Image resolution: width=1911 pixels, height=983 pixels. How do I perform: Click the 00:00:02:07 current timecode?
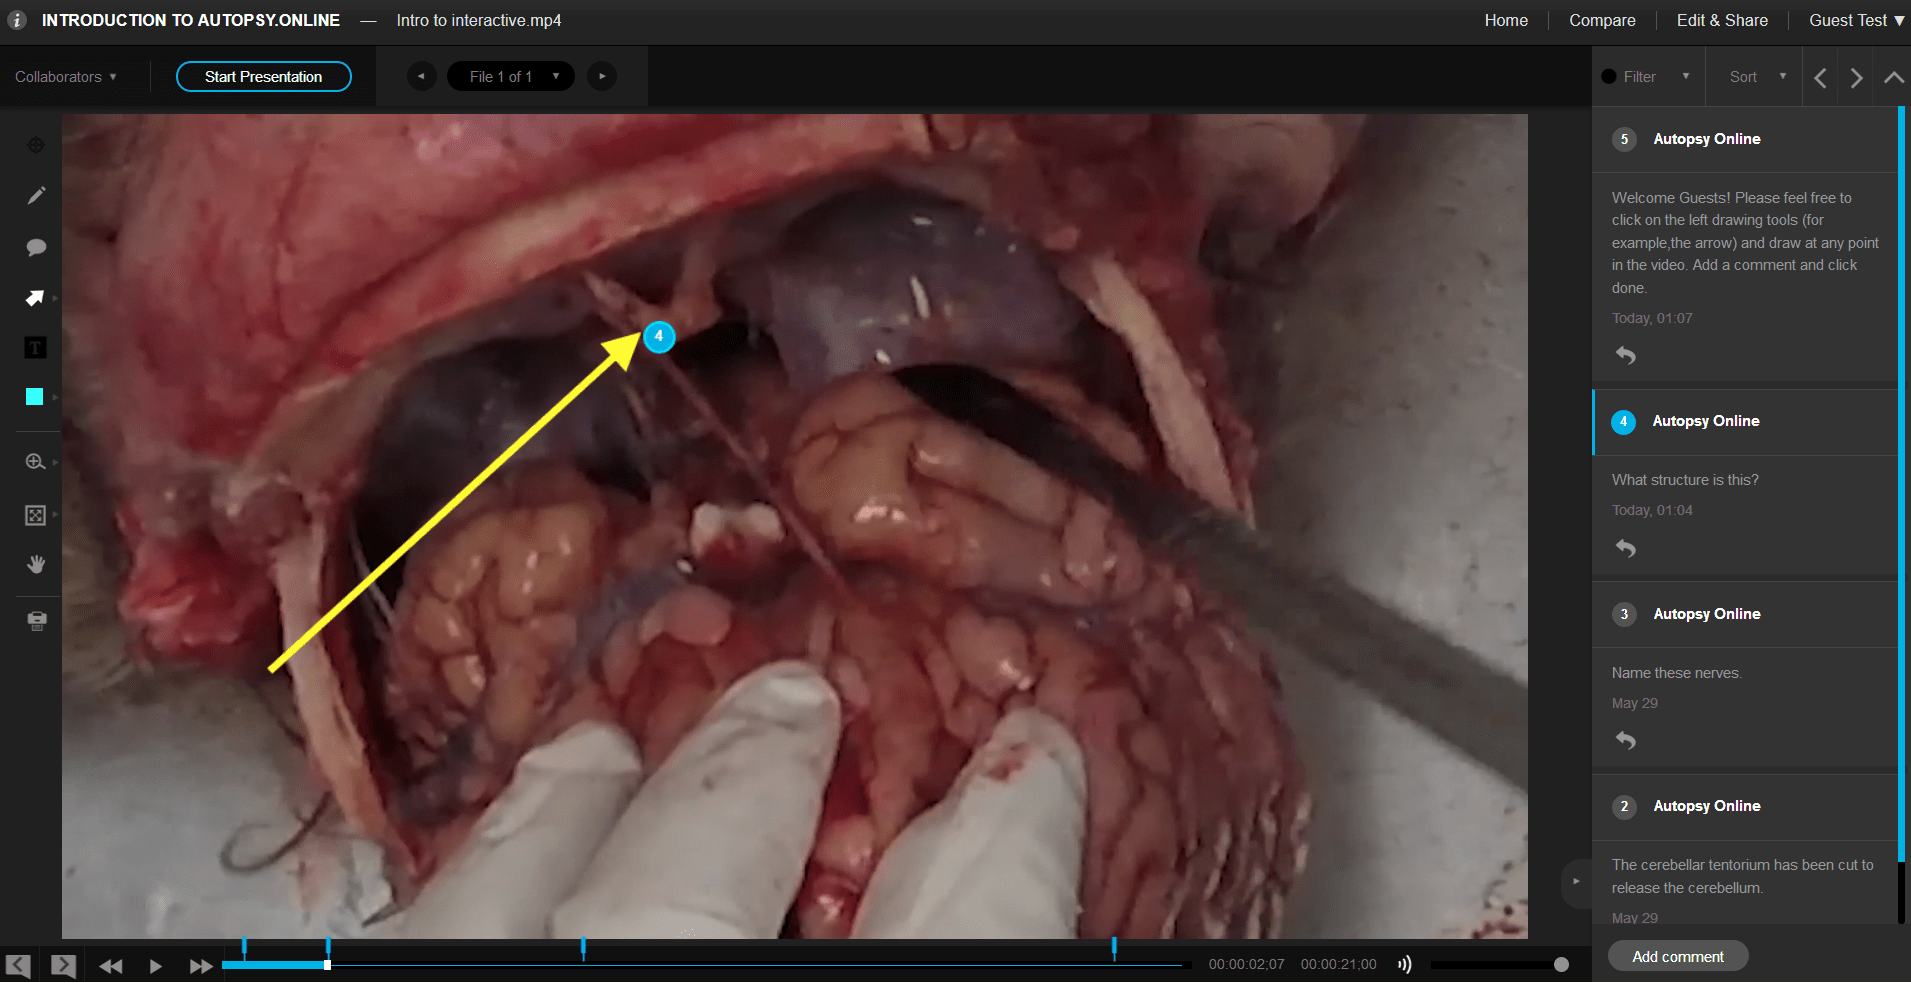pyautogui.click(x=1246, y=965)
